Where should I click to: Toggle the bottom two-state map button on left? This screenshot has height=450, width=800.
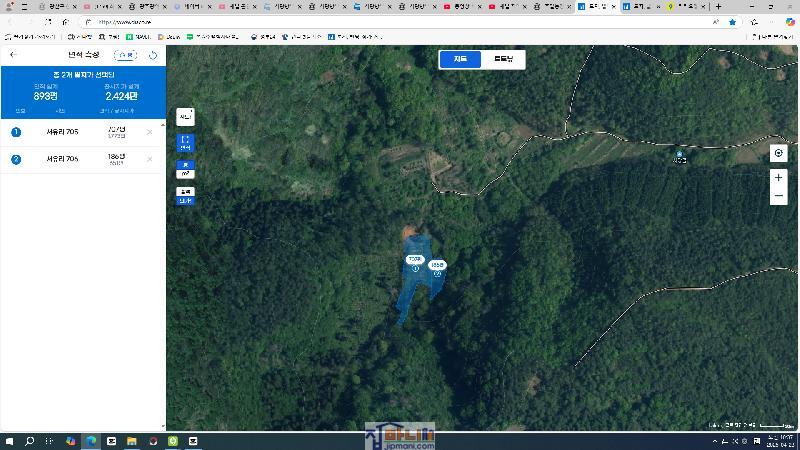(x=185, y=195)
